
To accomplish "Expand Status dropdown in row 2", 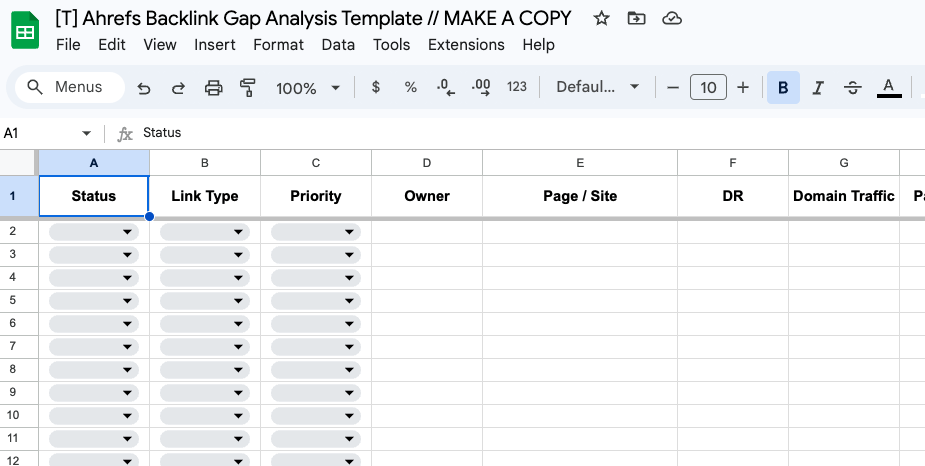I will [94, 231].
